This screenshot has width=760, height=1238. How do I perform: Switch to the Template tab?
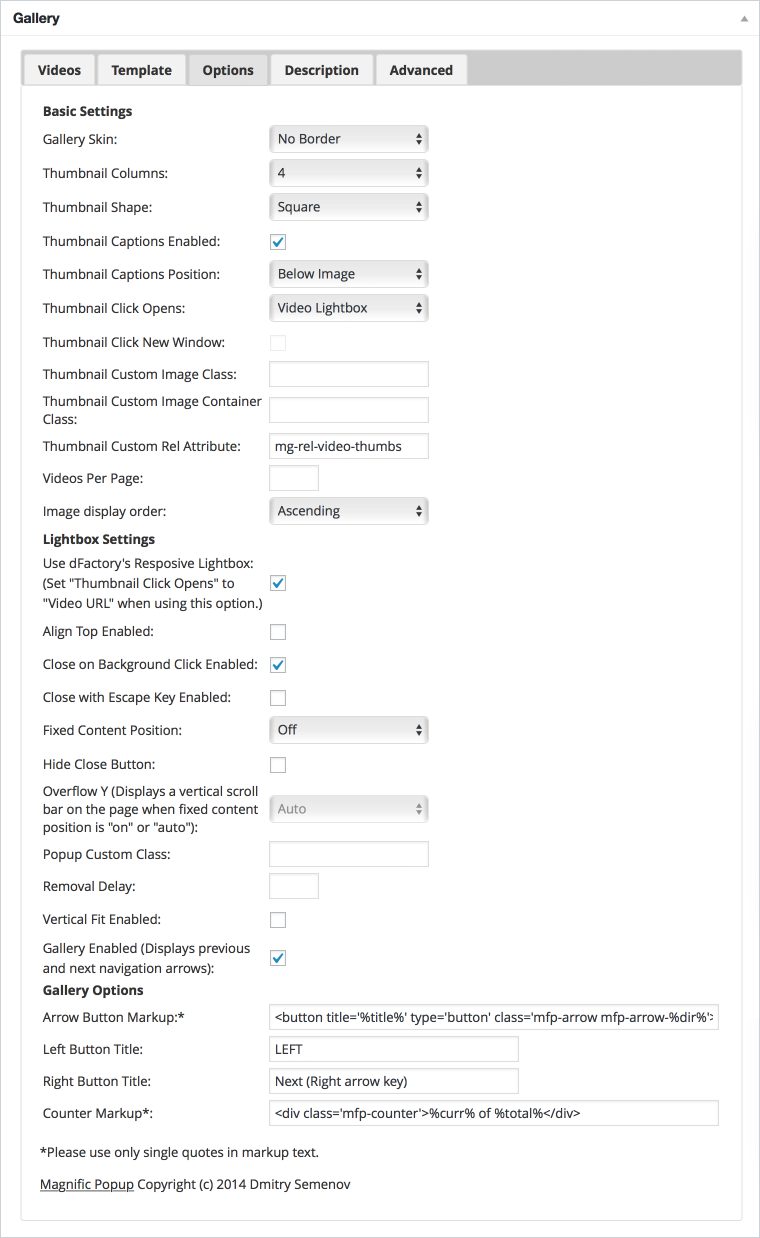(x=141, y=70)
